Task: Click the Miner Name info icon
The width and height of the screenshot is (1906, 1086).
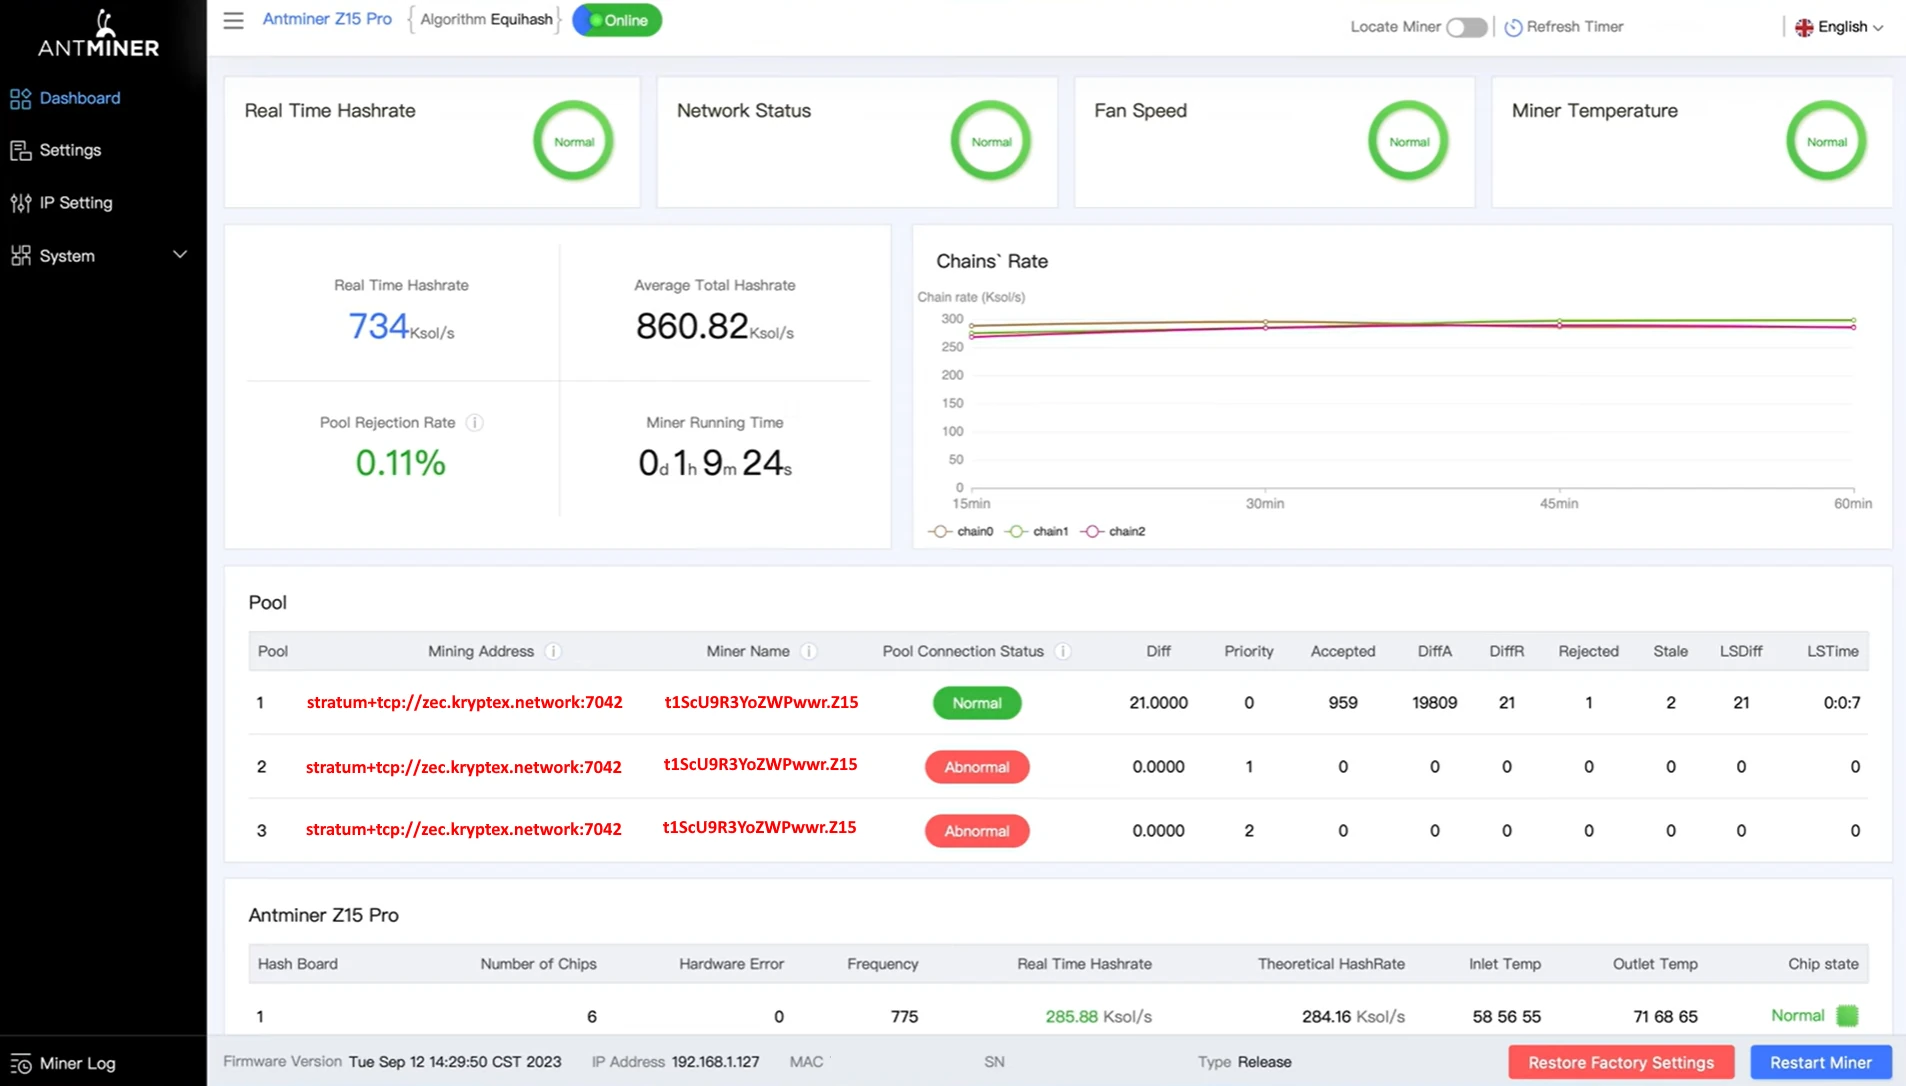Action: (x=809, y=651)
